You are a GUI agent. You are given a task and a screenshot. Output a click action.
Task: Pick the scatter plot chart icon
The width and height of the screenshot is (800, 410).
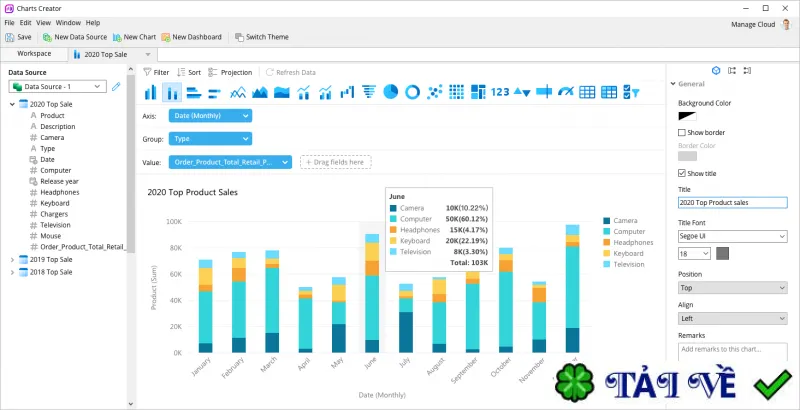pyautogui.click(x=435, y=92)
